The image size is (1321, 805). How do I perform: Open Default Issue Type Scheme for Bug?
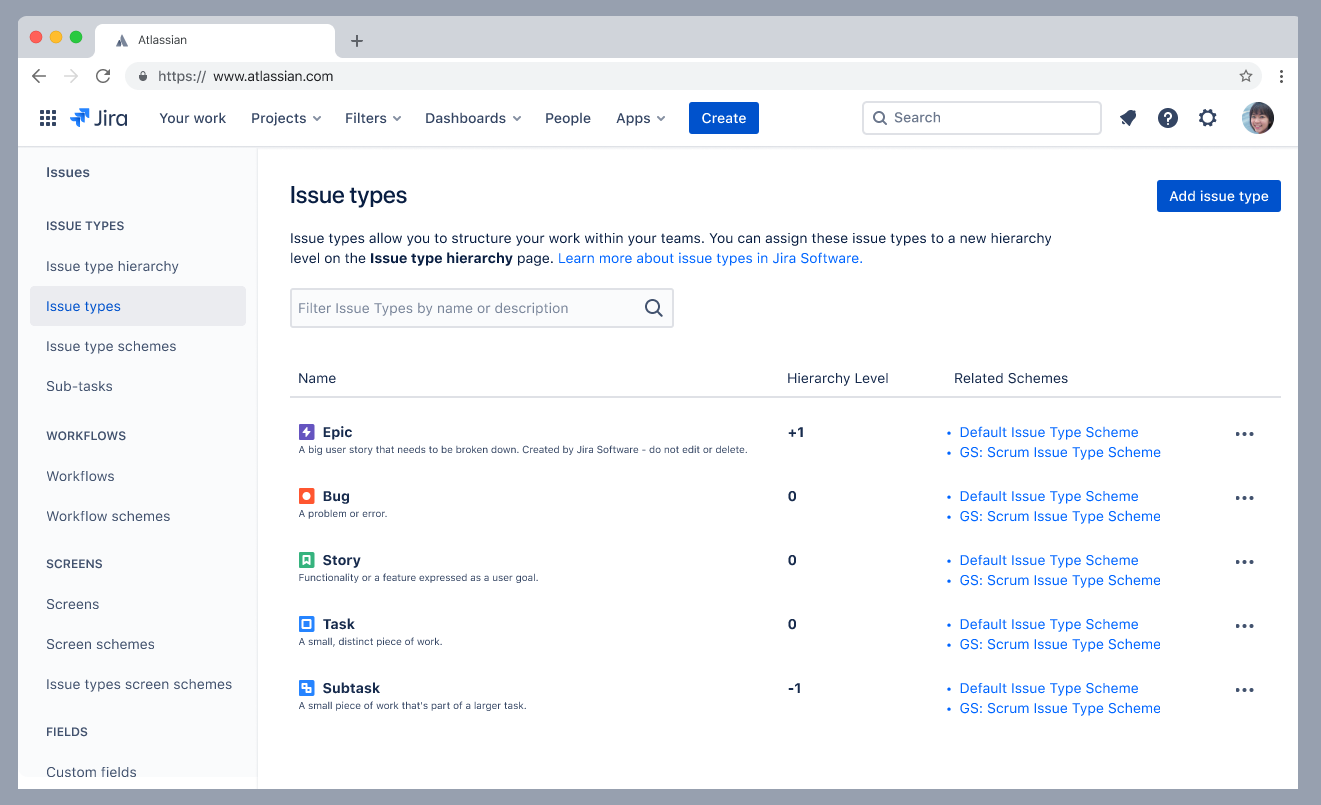click(x=1048, y=495)
